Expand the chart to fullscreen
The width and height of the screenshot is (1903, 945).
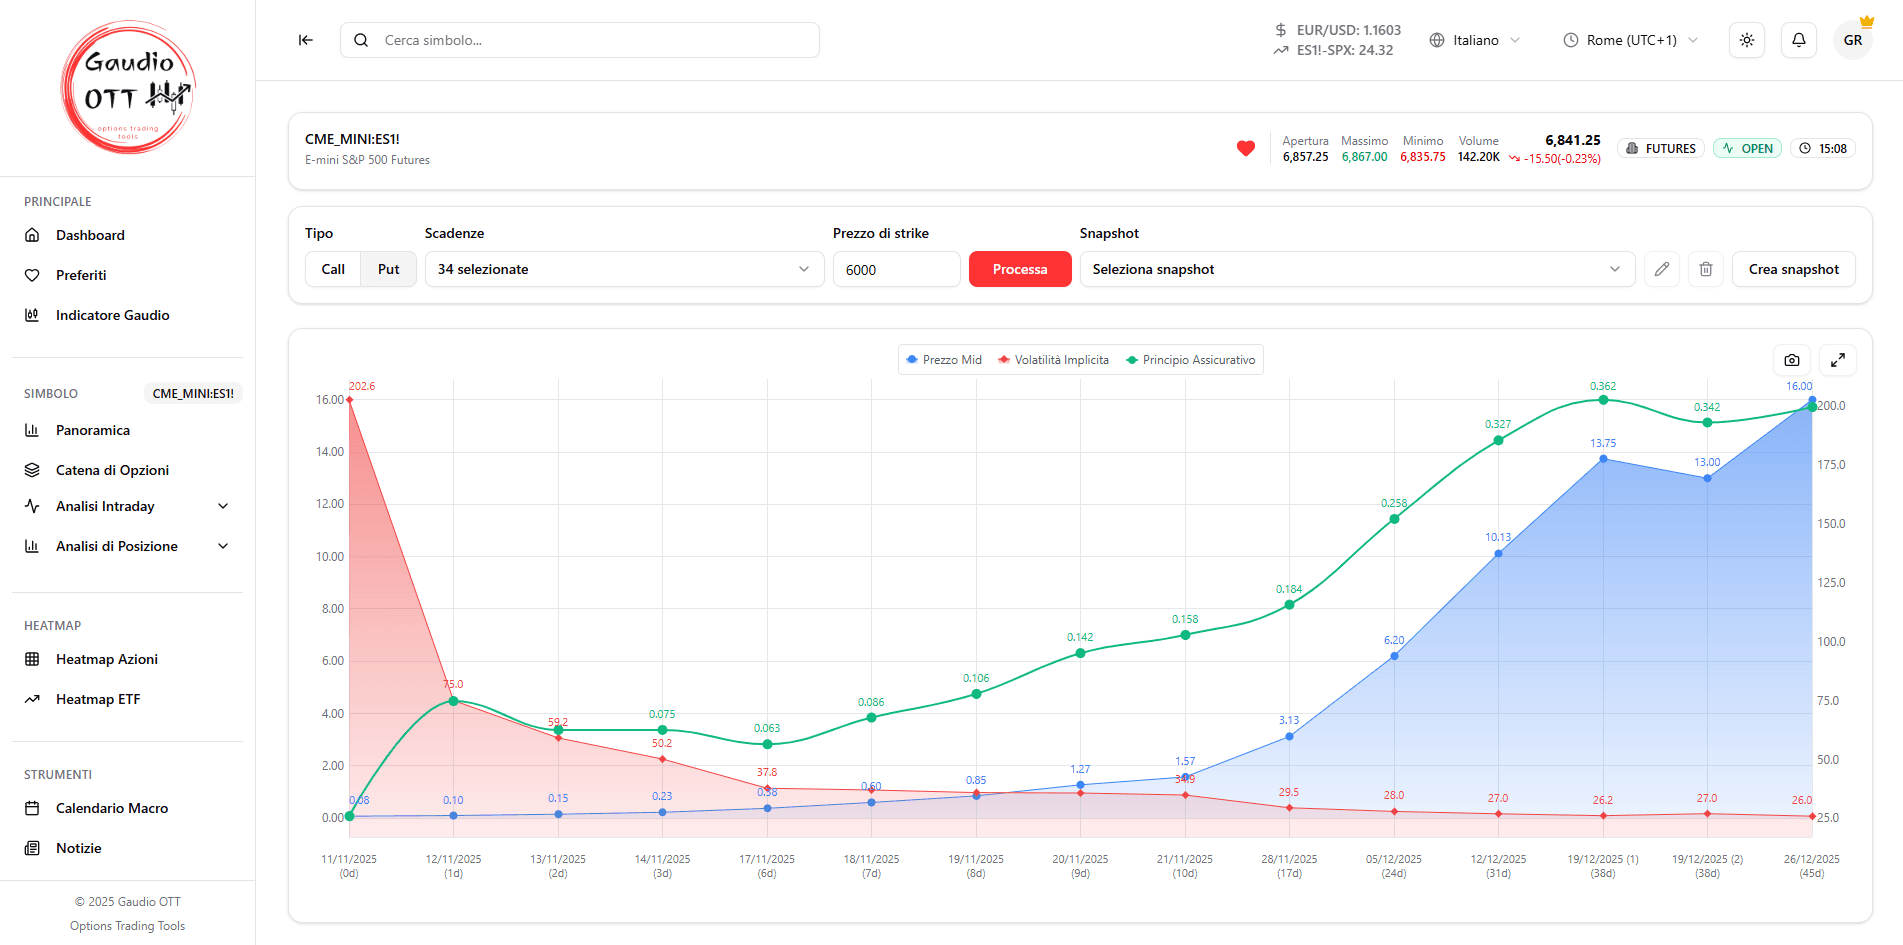point(1837,360)
